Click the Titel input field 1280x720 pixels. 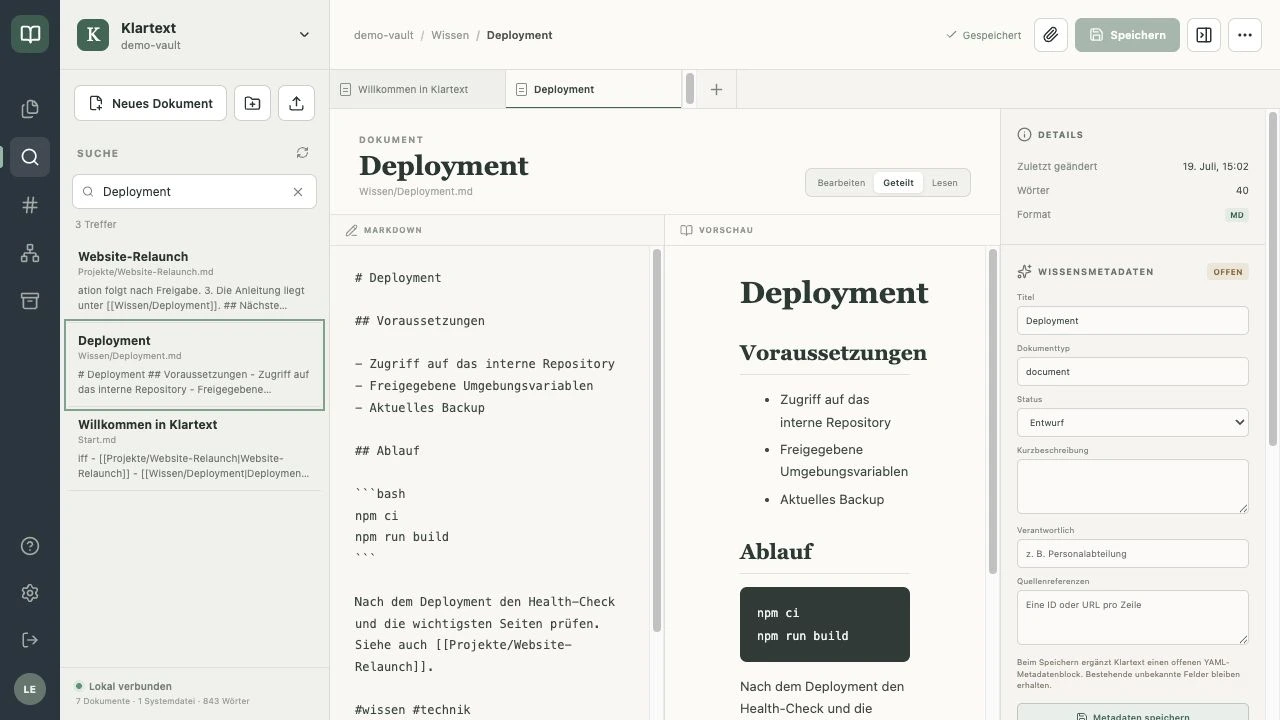[x=1132, y=321]
